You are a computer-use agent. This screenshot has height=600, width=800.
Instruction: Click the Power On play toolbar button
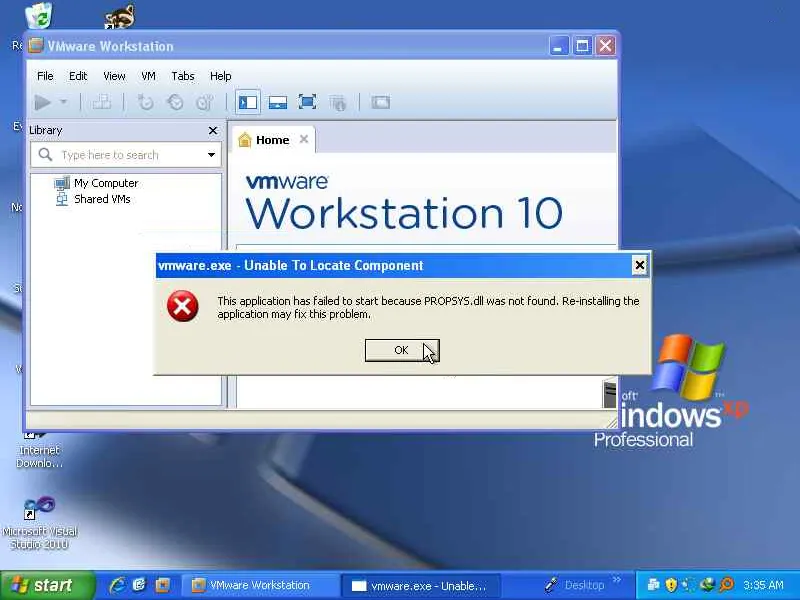pyautogui.click(x=43, y=103)
